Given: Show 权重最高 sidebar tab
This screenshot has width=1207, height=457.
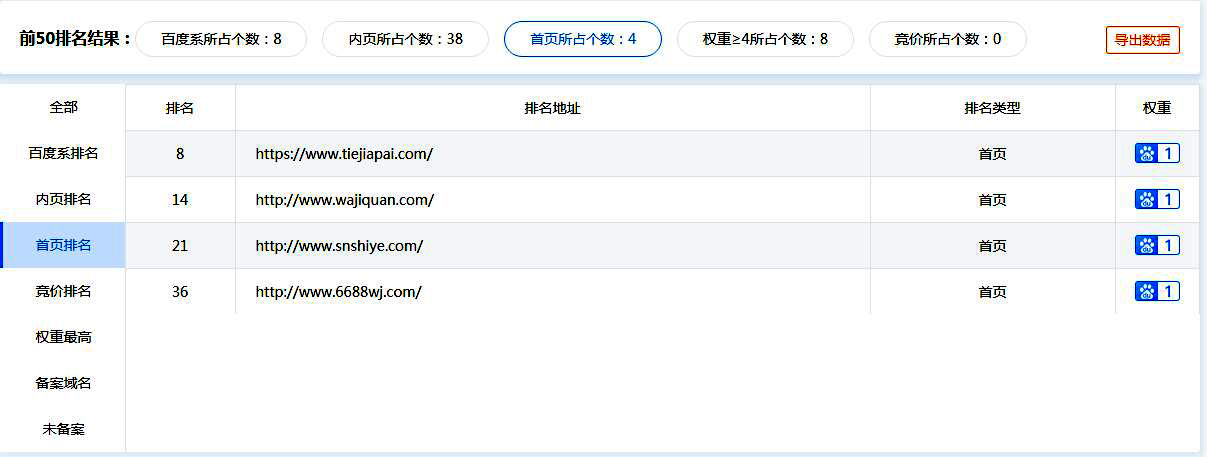Looking at the screenshot, I should (63, 337).
